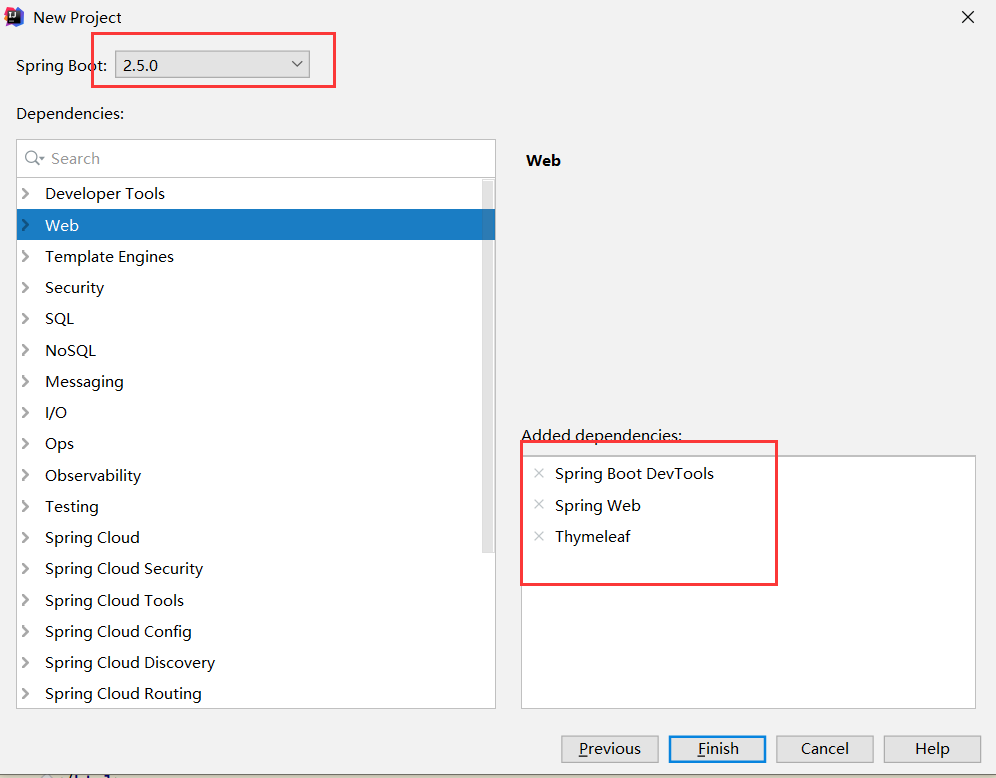Select the Spring Cloud Discovery row

256,662
